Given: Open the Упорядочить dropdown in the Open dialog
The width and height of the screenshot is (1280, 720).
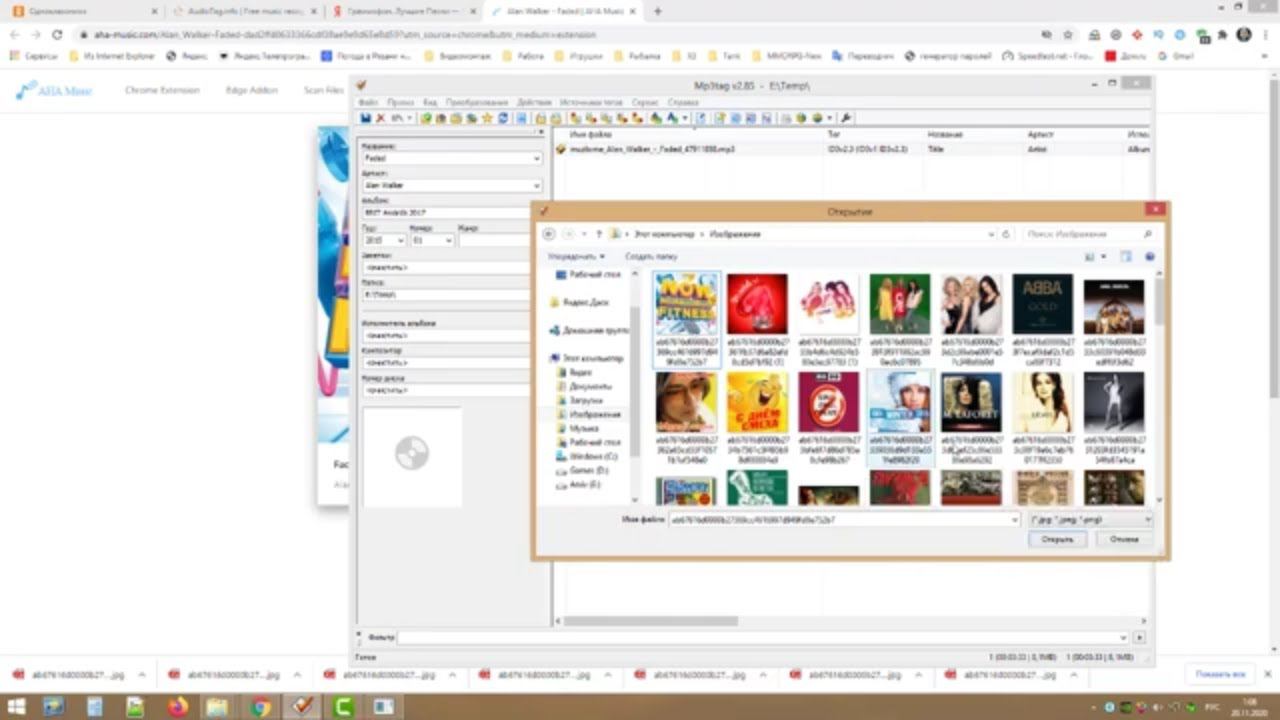Looking at the screenshot, I should (576, 257).
